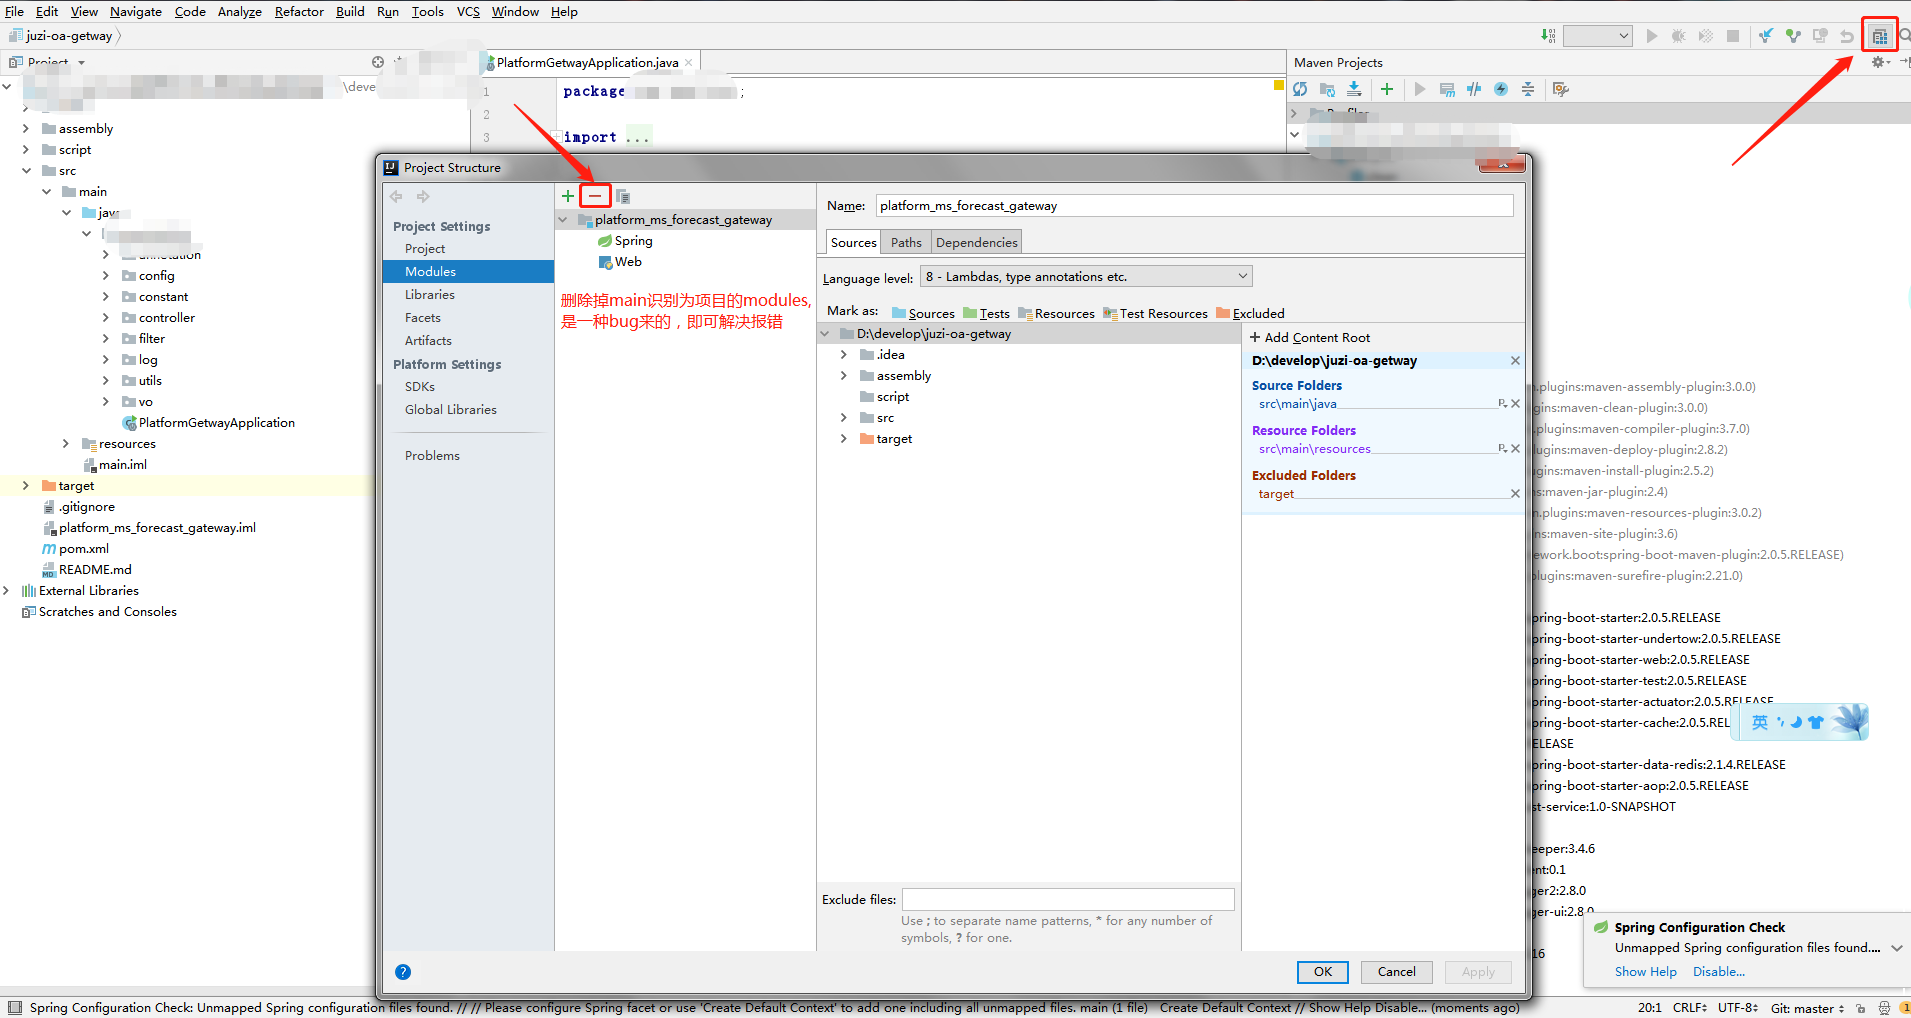The image size is (1911, 1018).
Task: Click the Debug bug icon in toolbar
Action: pyautogui.click(x=1678, y=36)
